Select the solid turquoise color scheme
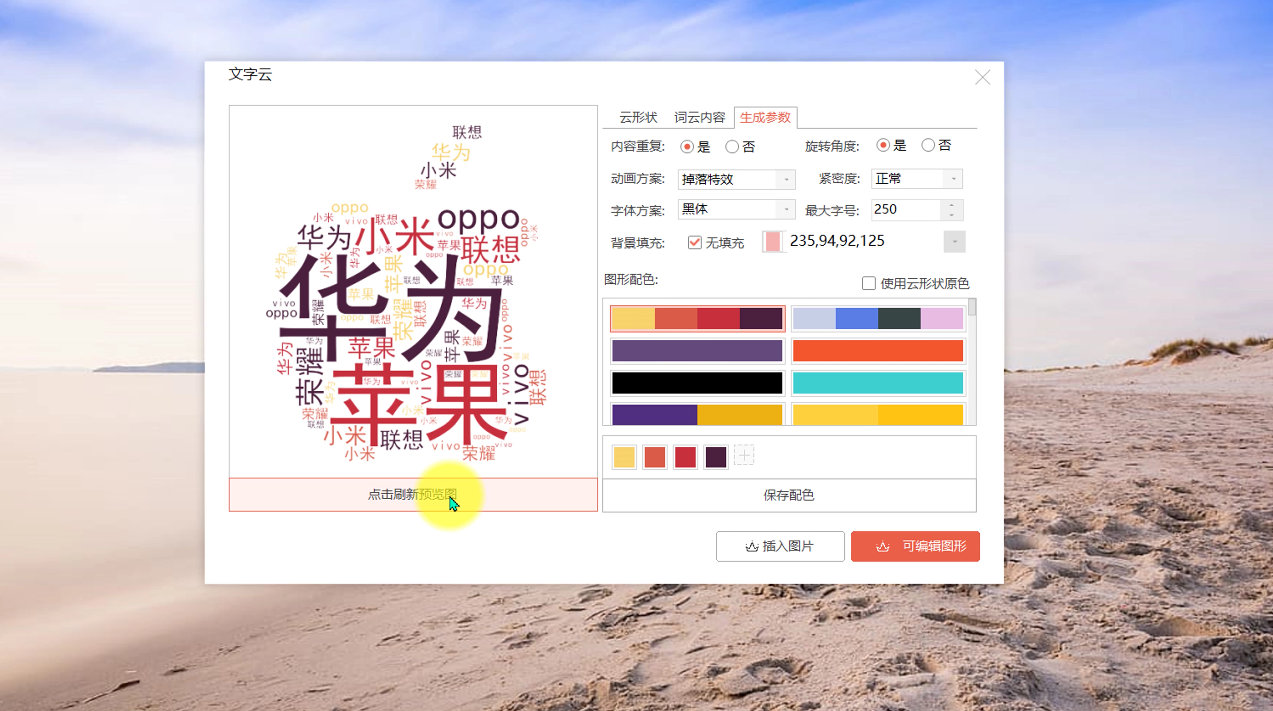1273x711 pixels. click(878, 383)
